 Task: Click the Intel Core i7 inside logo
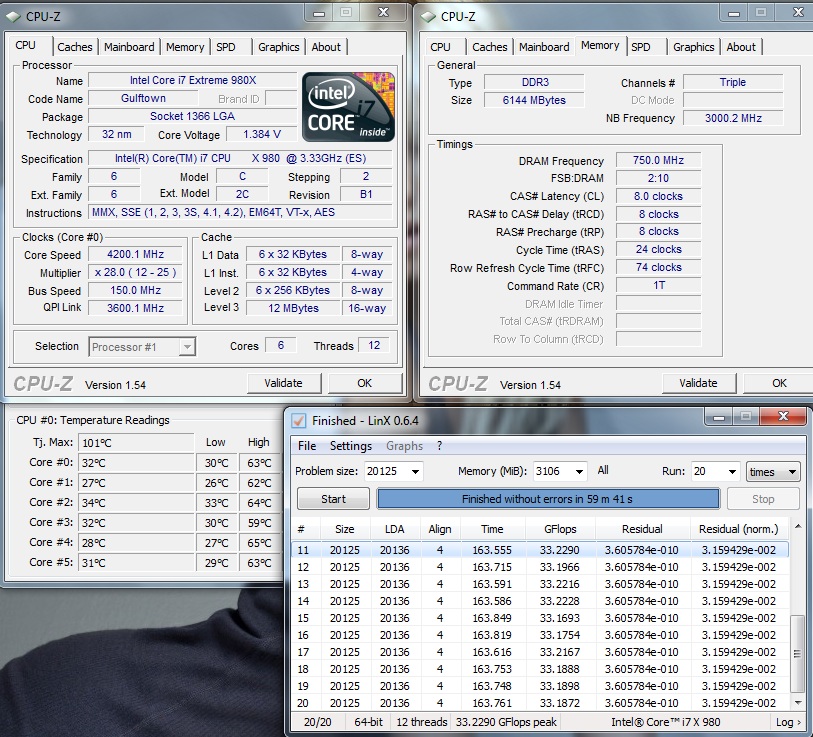tap(348, 107)
